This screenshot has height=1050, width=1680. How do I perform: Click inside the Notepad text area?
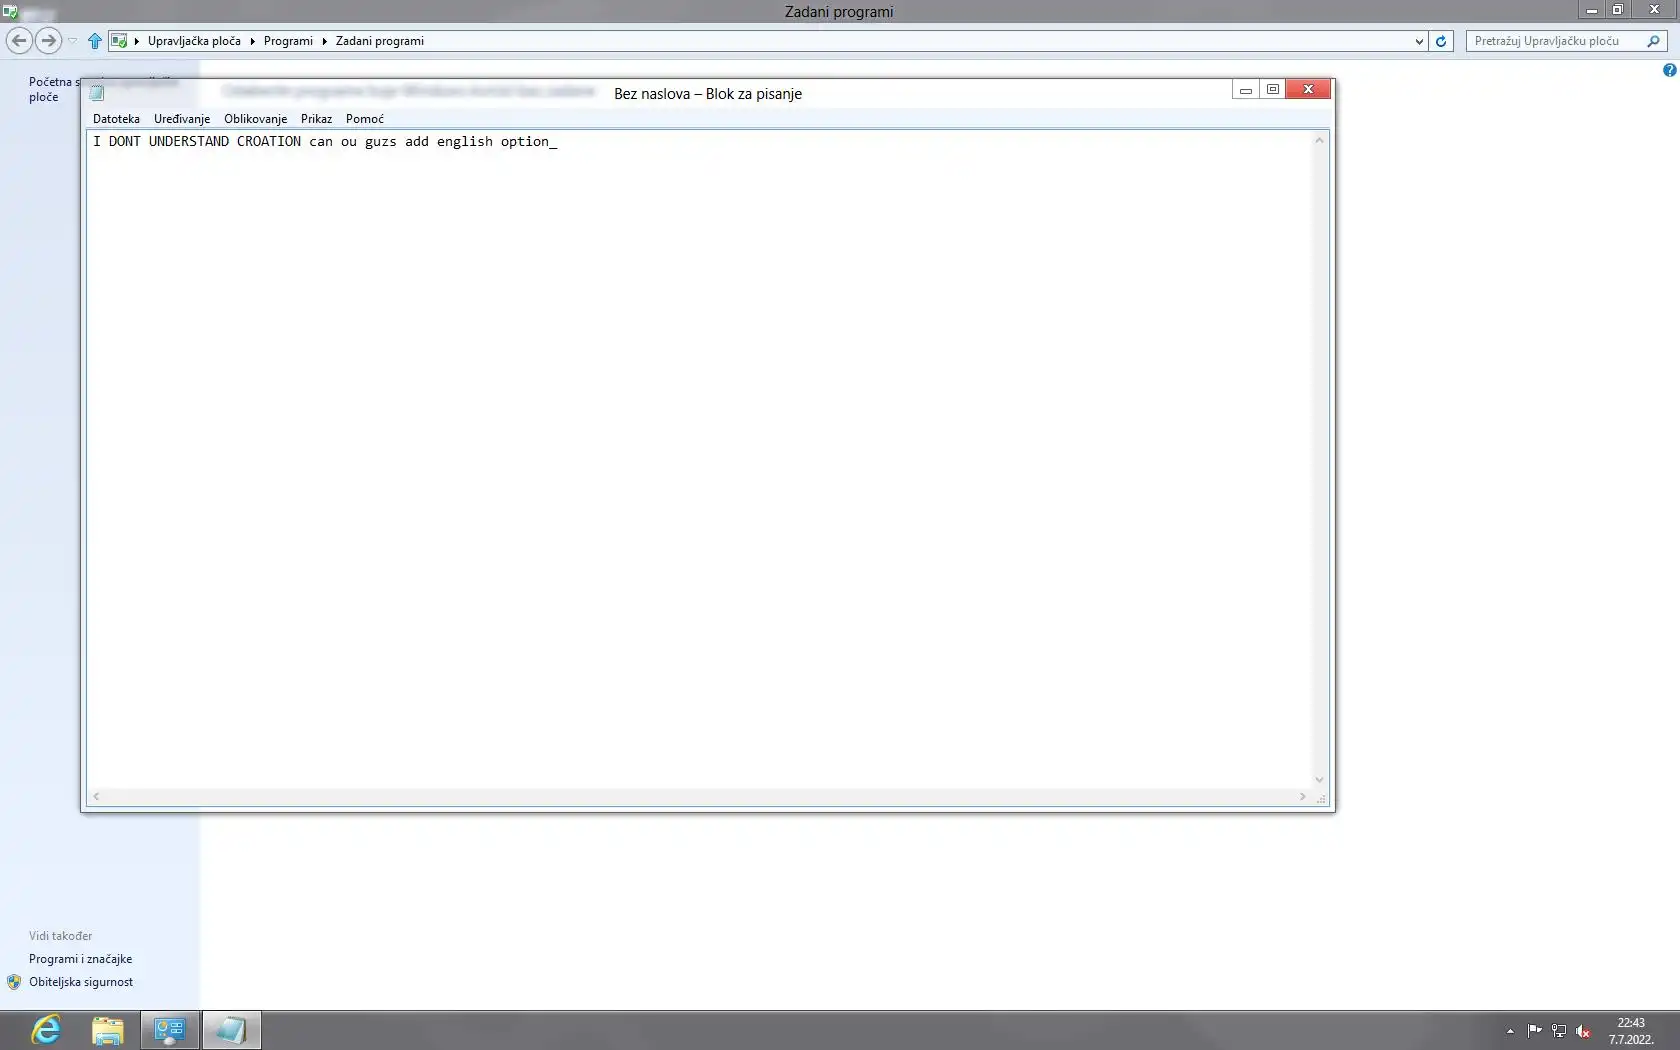(x=700, y=460)
